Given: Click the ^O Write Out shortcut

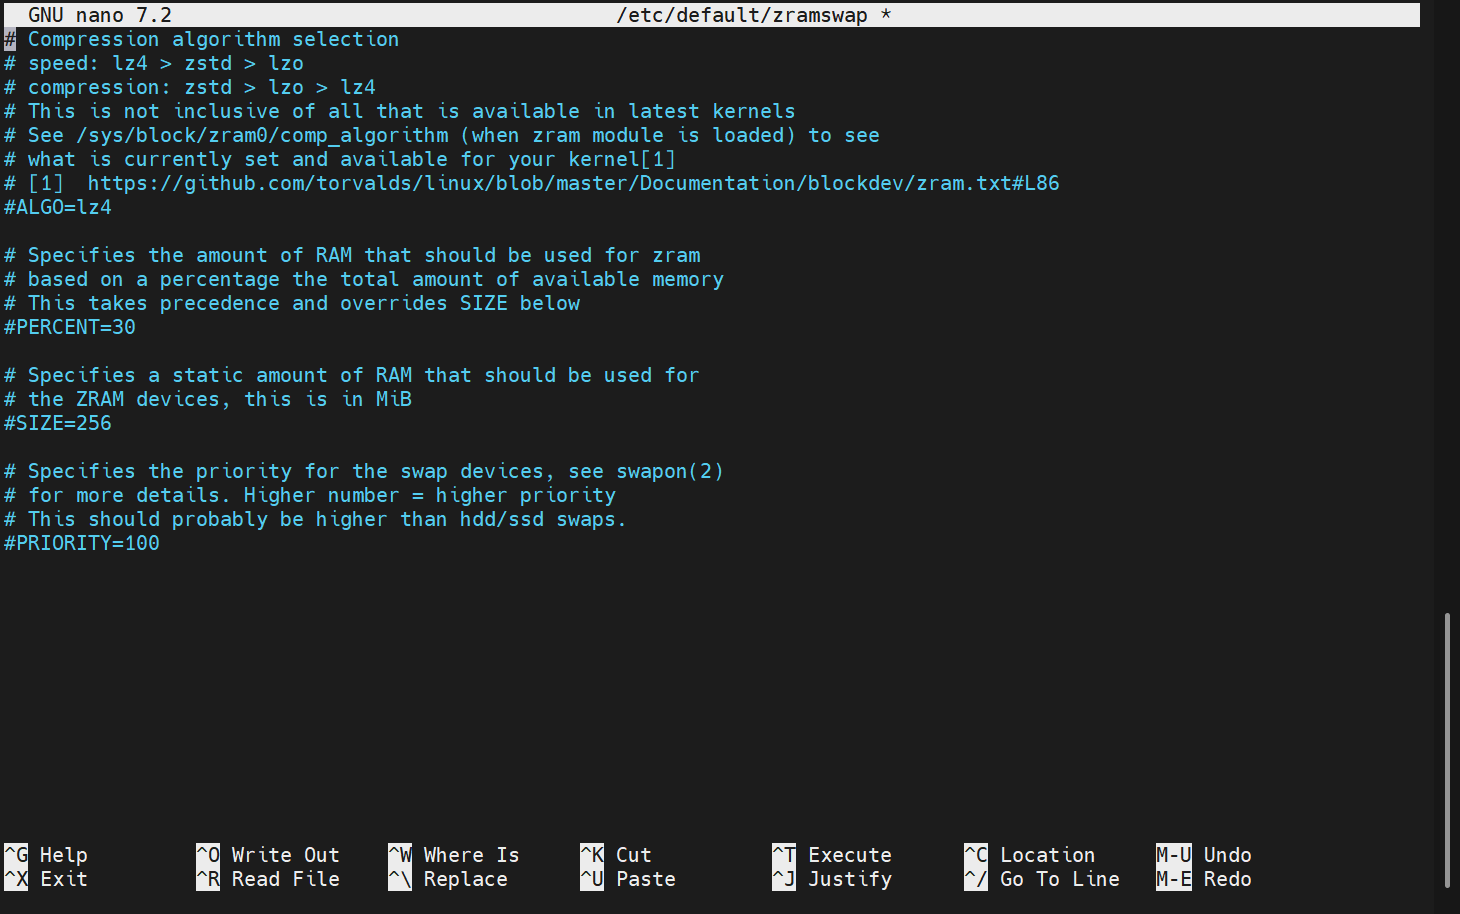Looking at the screenshot, I should pyautogui.click(x=268, y=855).
